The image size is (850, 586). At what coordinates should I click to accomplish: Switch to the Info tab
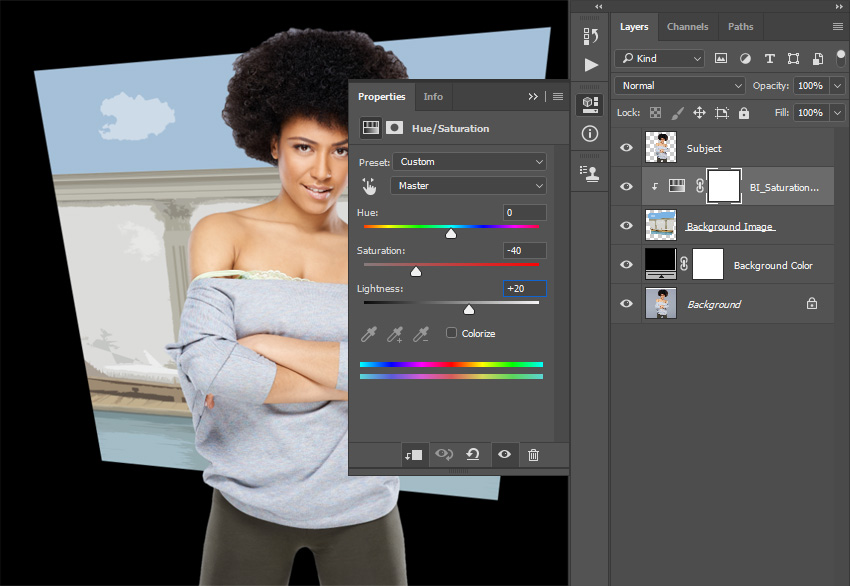[433, 97]
